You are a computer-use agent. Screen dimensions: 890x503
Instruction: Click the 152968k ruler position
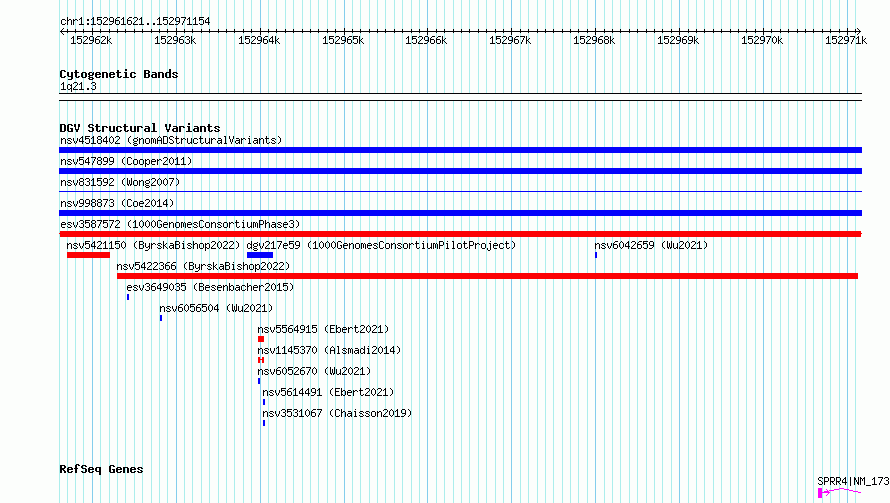(594, 40)
